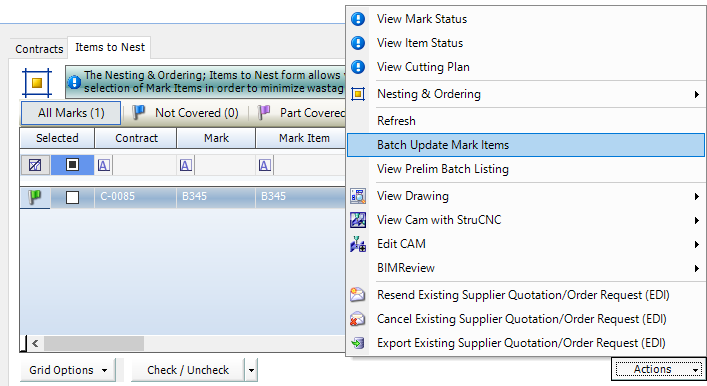Click the clear filter icon in filter row

[x=35, y=165]
